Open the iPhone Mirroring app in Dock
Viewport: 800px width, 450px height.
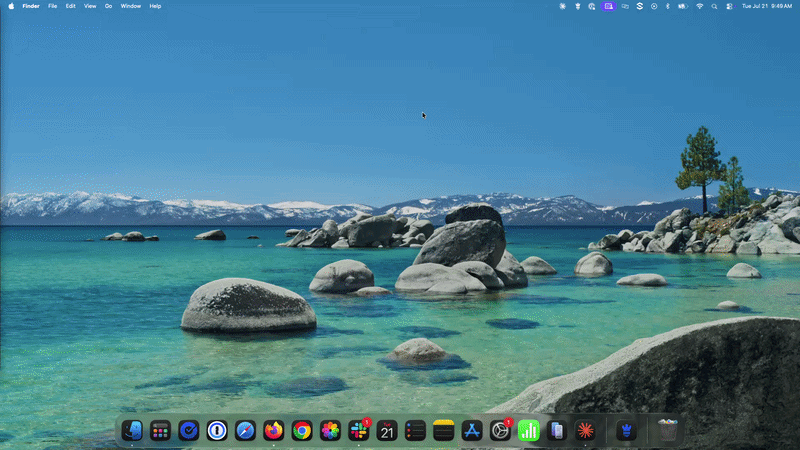pyautogui.click(x=557, y=431)
